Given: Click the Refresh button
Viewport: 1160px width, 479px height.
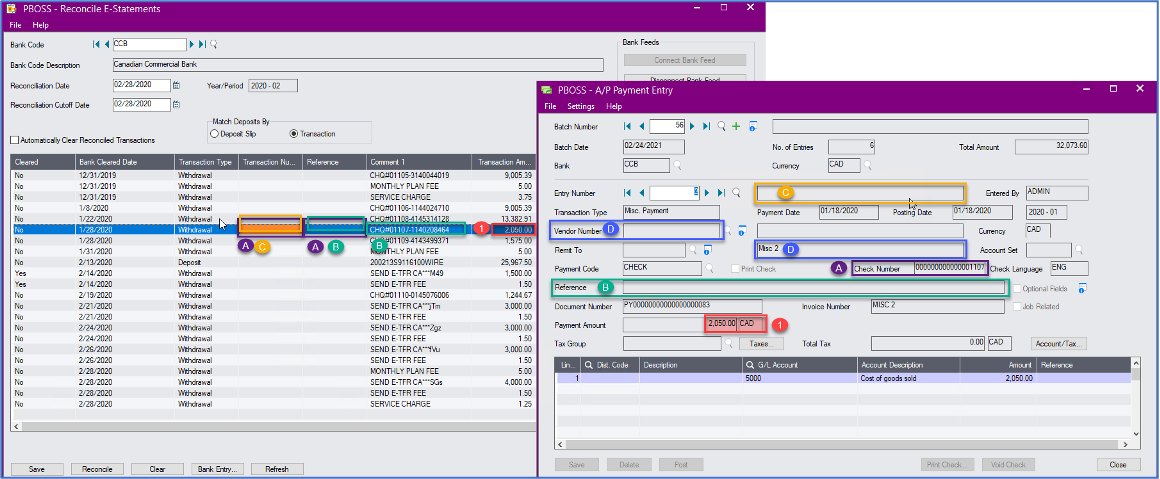Looking at the screenshot, I should [277, 469].
